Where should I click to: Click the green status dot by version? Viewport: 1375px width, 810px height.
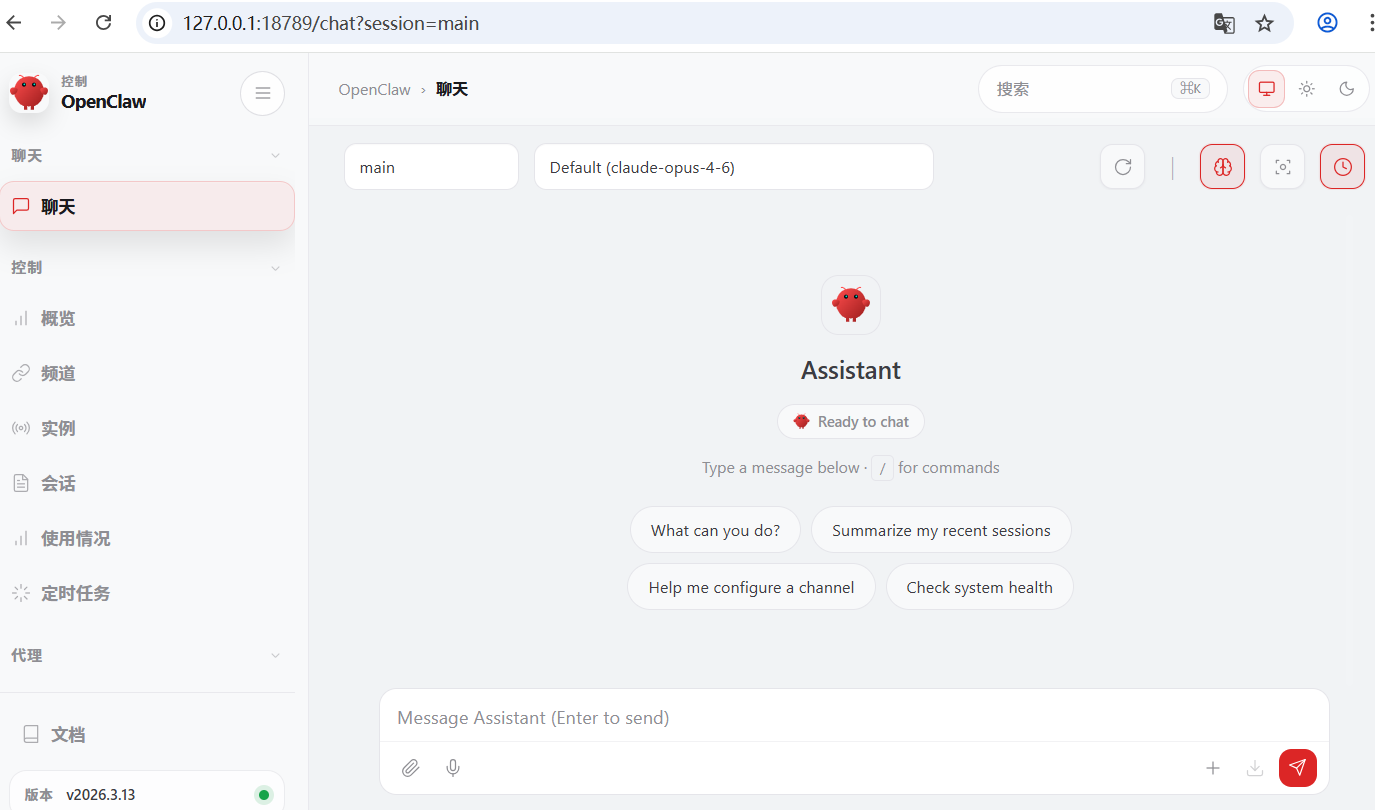click(x=264, y=795)
